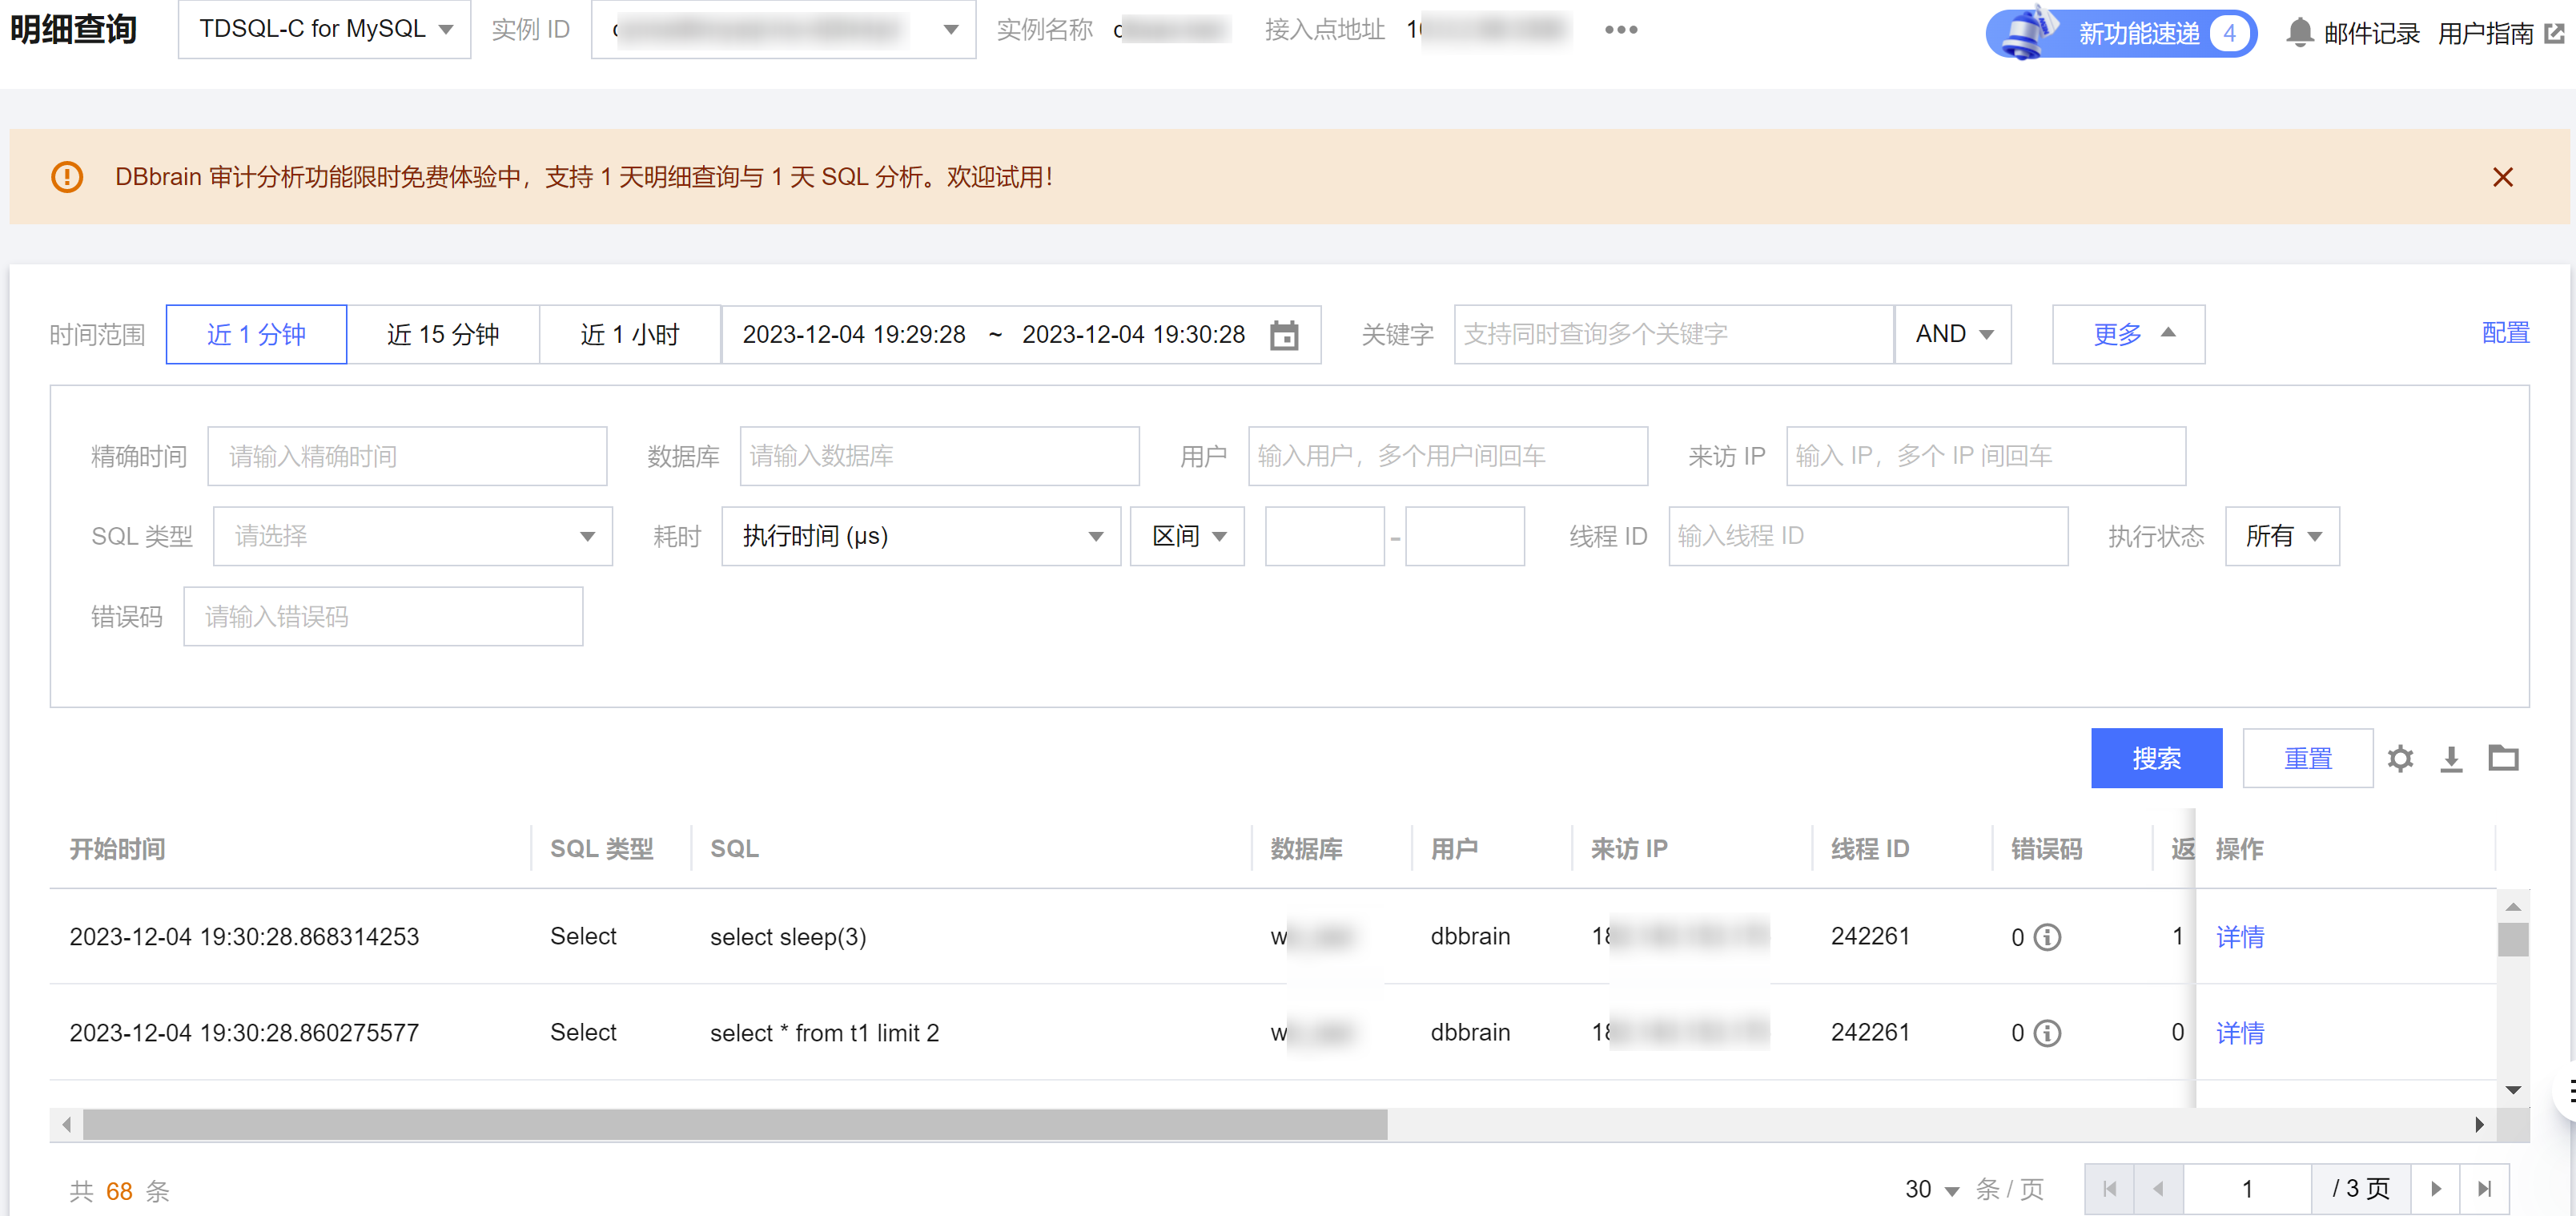Open the file list folder icon
Image resolution: width=2576 pixels, height=1216 pixels.
pos(2504,758)
